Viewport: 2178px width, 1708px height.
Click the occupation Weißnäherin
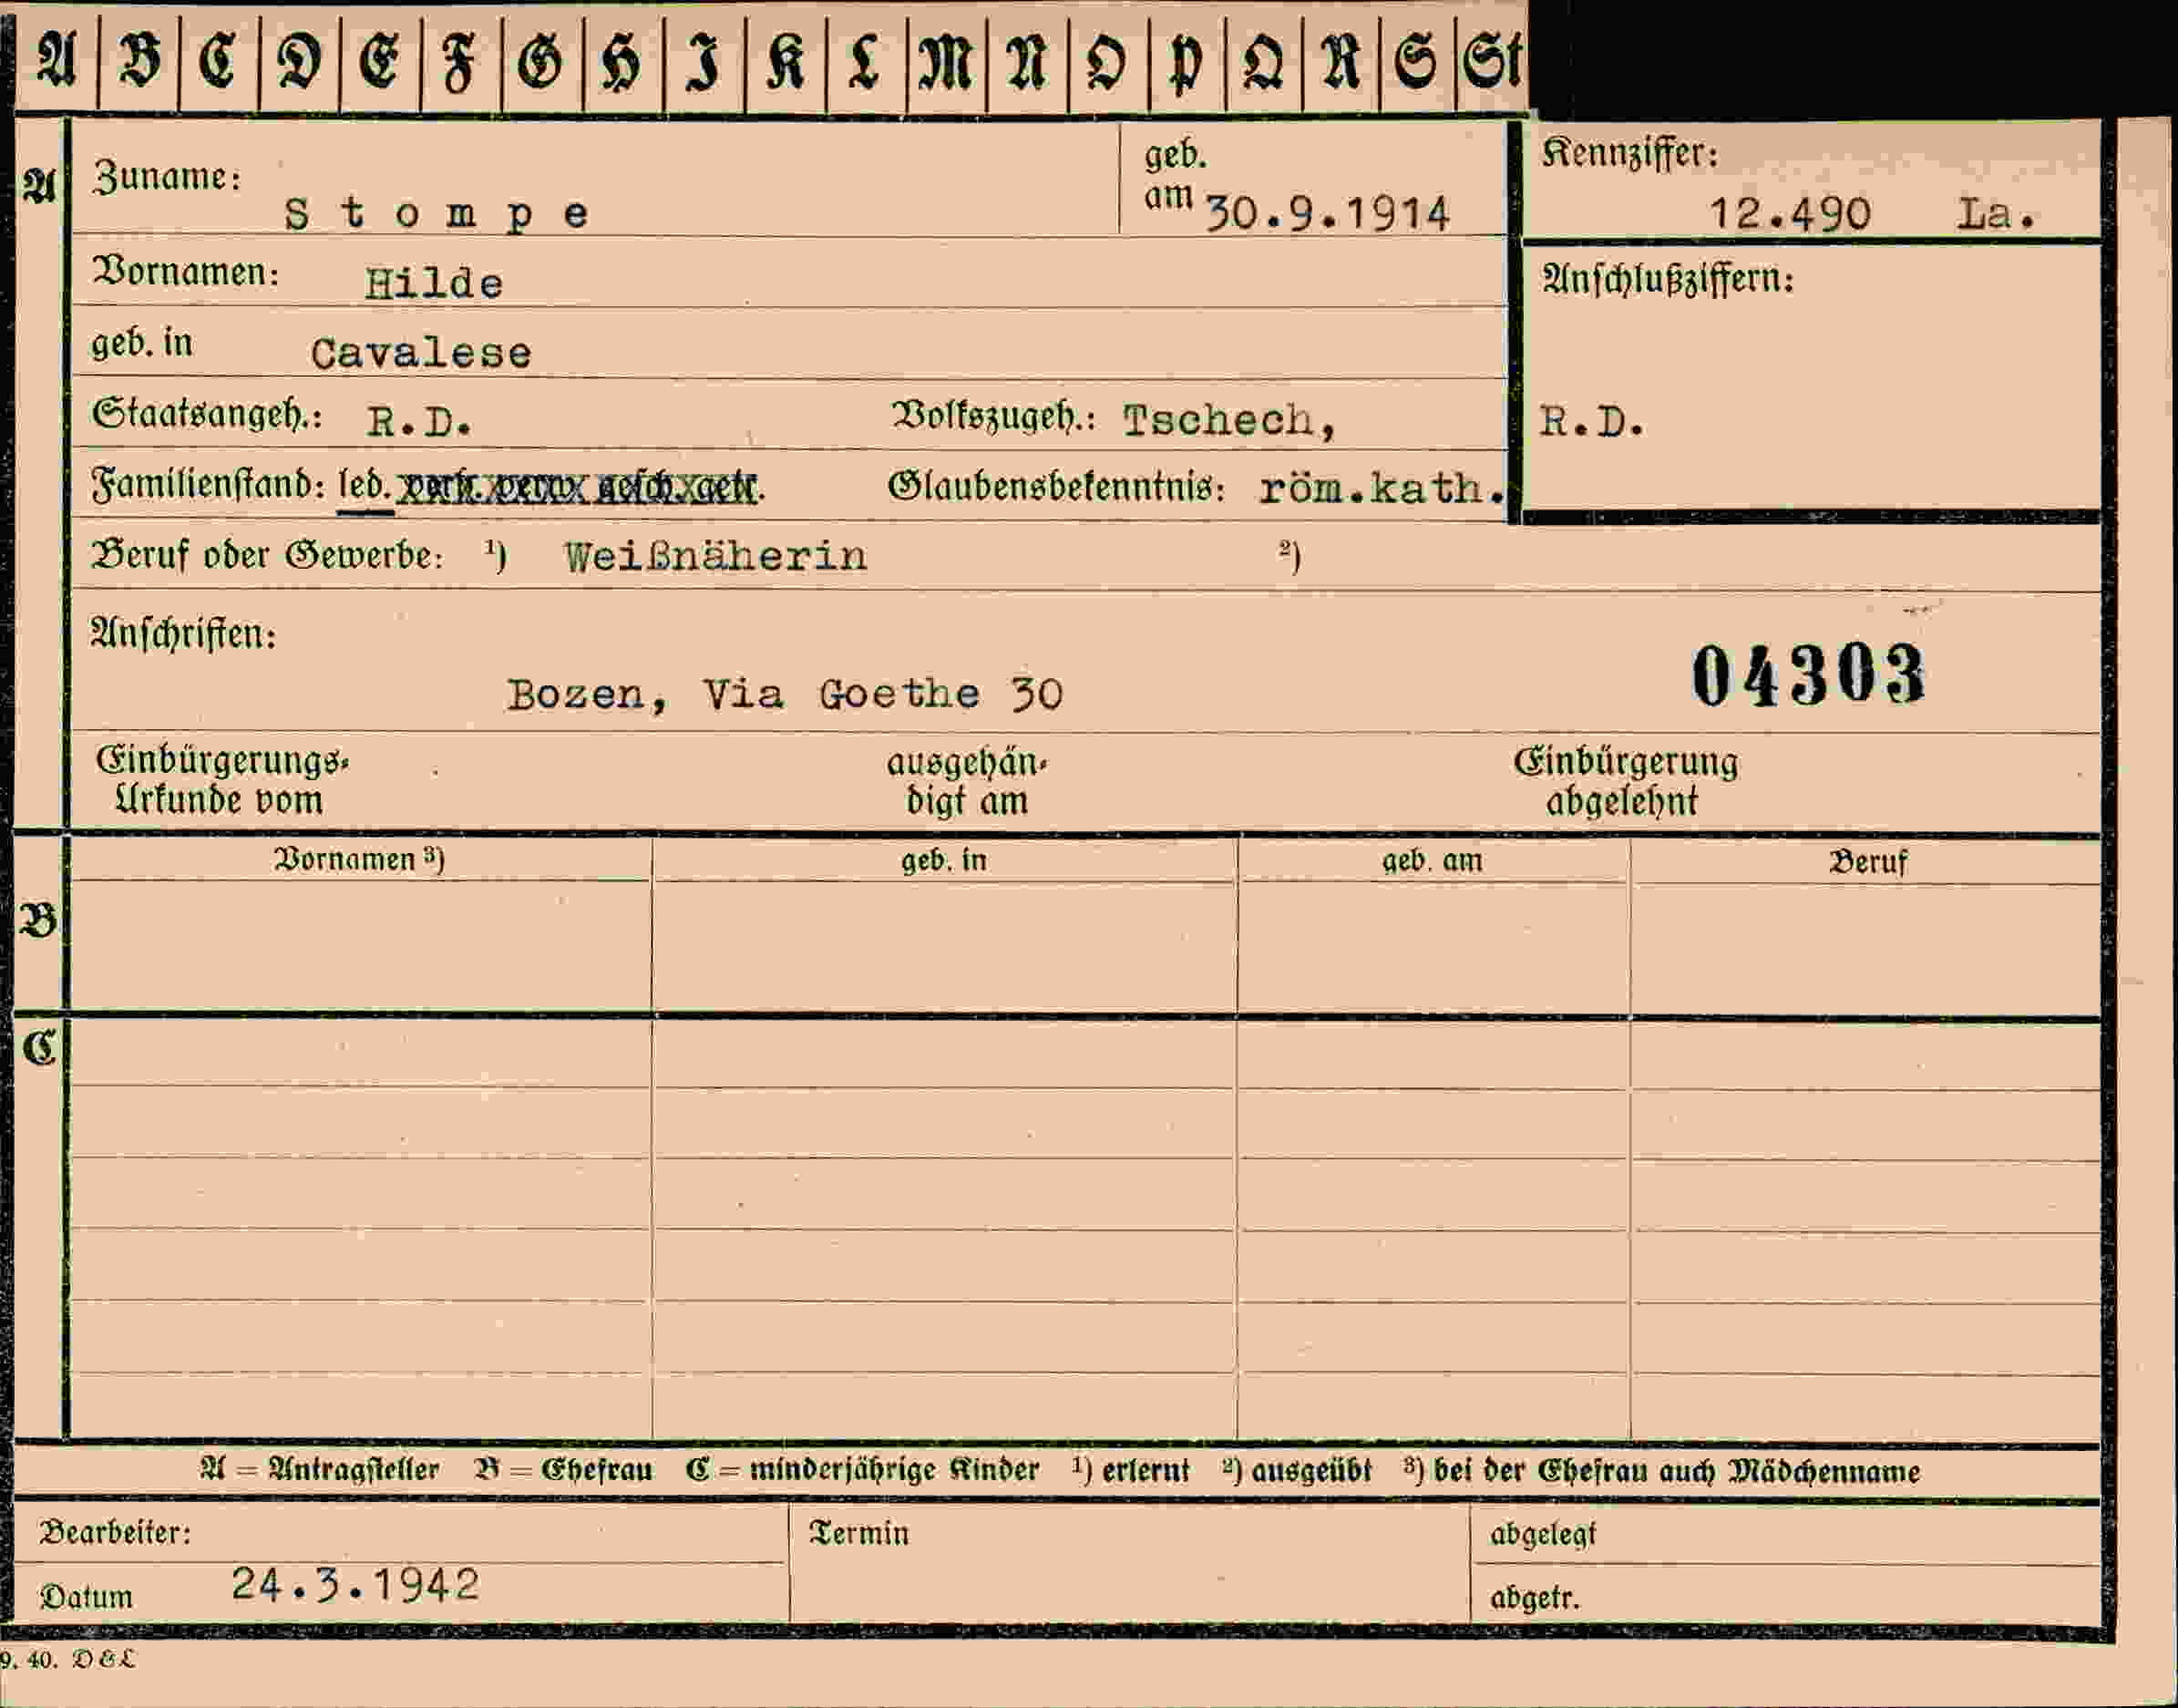tap(716, 556)
